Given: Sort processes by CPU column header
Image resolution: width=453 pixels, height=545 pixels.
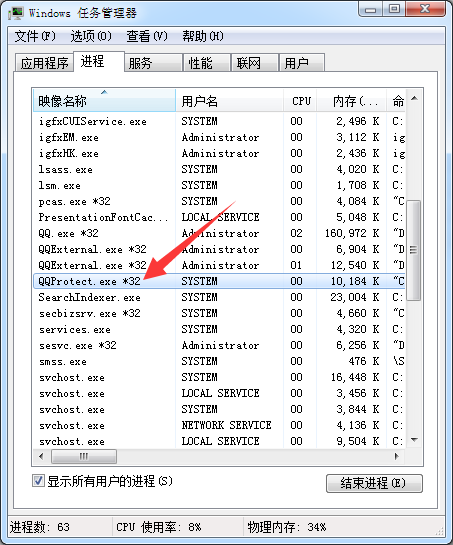Looking at the screenshot, I should click(x=300, y=100).
